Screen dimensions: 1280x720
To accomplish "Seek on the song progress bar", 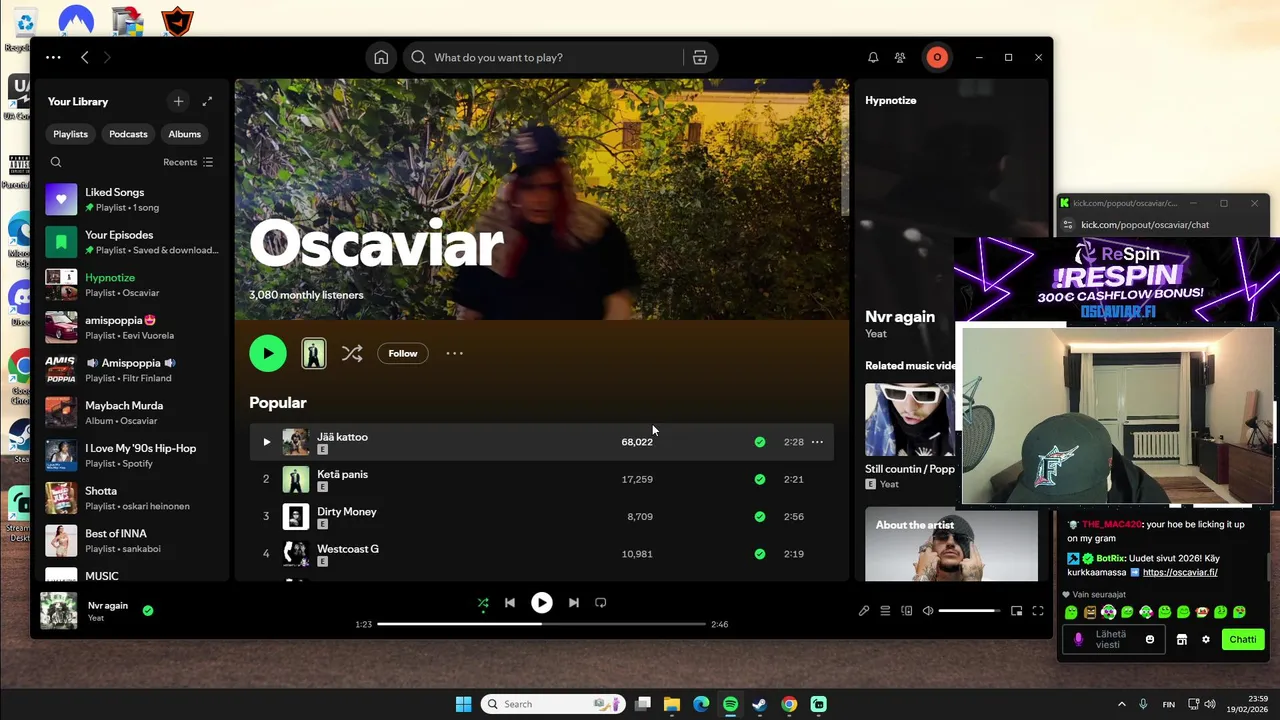I will point(541,624).
